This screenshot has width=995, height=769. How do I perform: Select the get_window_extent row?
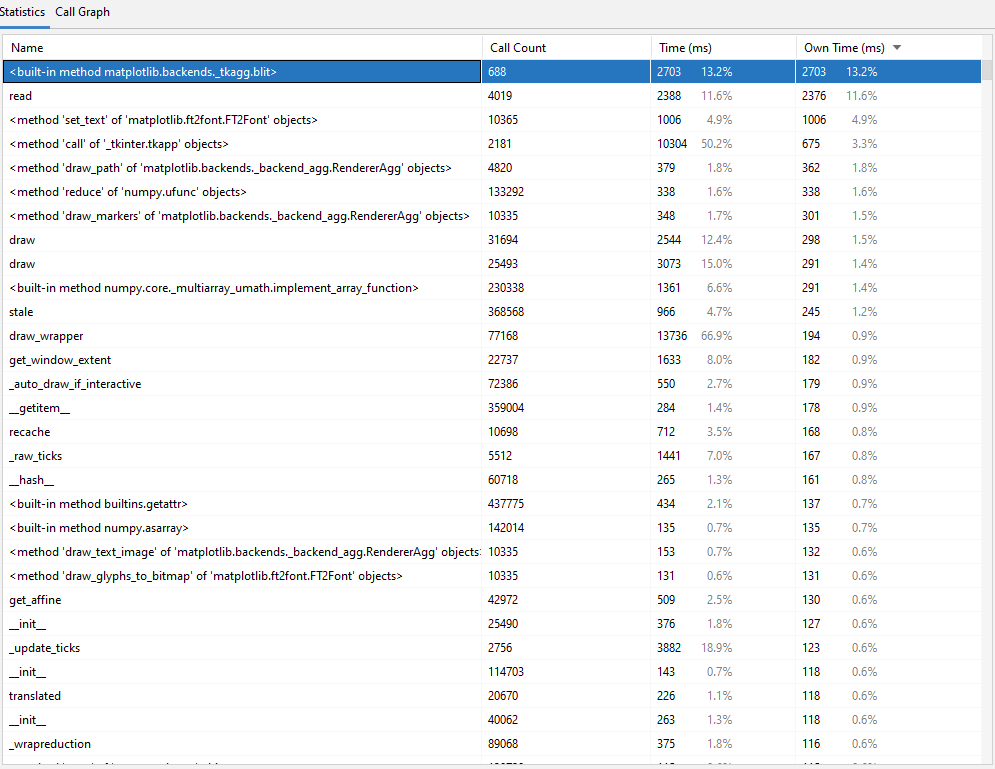[x=492, y=360]
